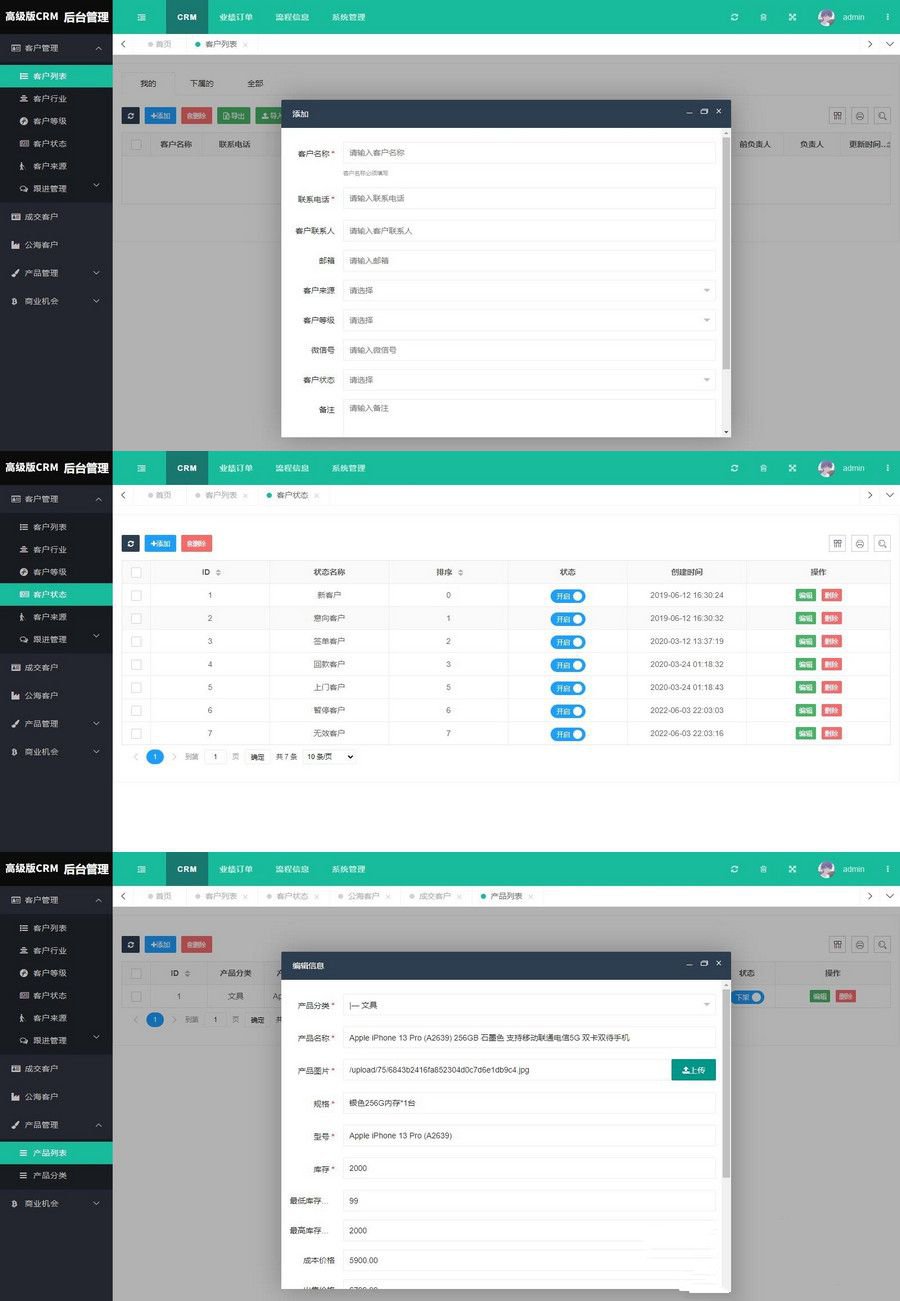The height and width of the screenshot is (1301, 900).
Task: Switch to the 业绩订单 menu tab
Action: click(x=236, y=17)
